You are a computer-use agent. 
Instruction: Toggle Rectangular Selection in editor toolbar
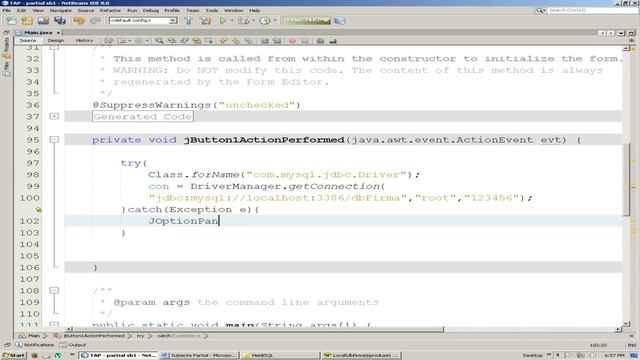click(209, 41)
